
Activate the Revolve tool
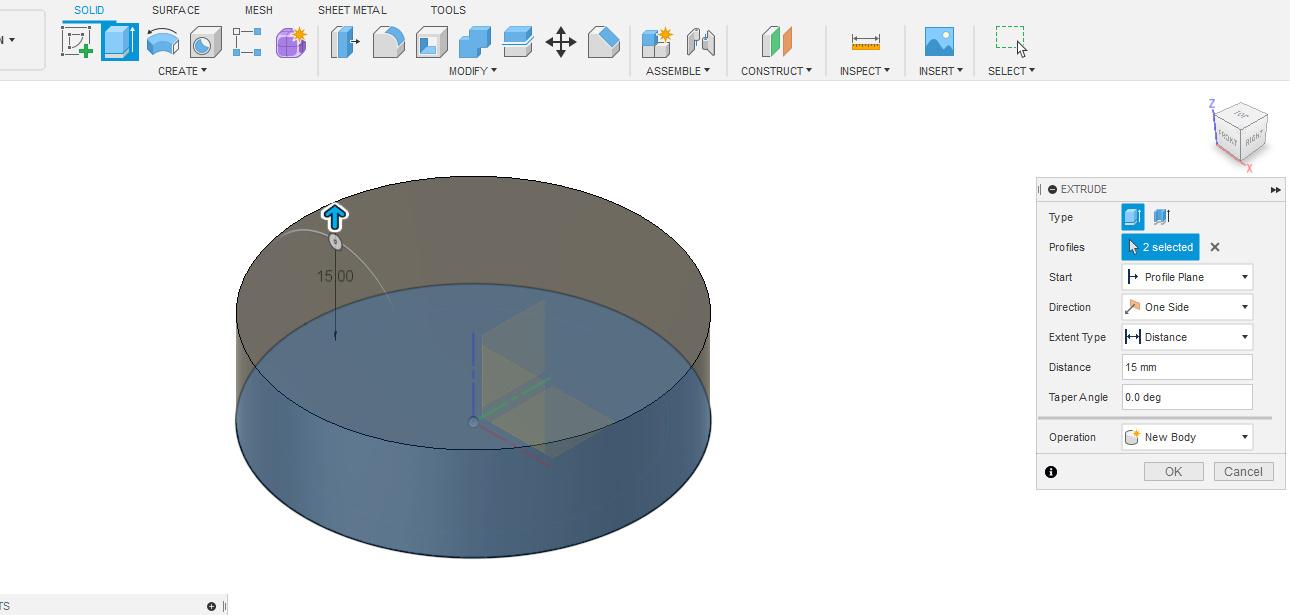162,42
